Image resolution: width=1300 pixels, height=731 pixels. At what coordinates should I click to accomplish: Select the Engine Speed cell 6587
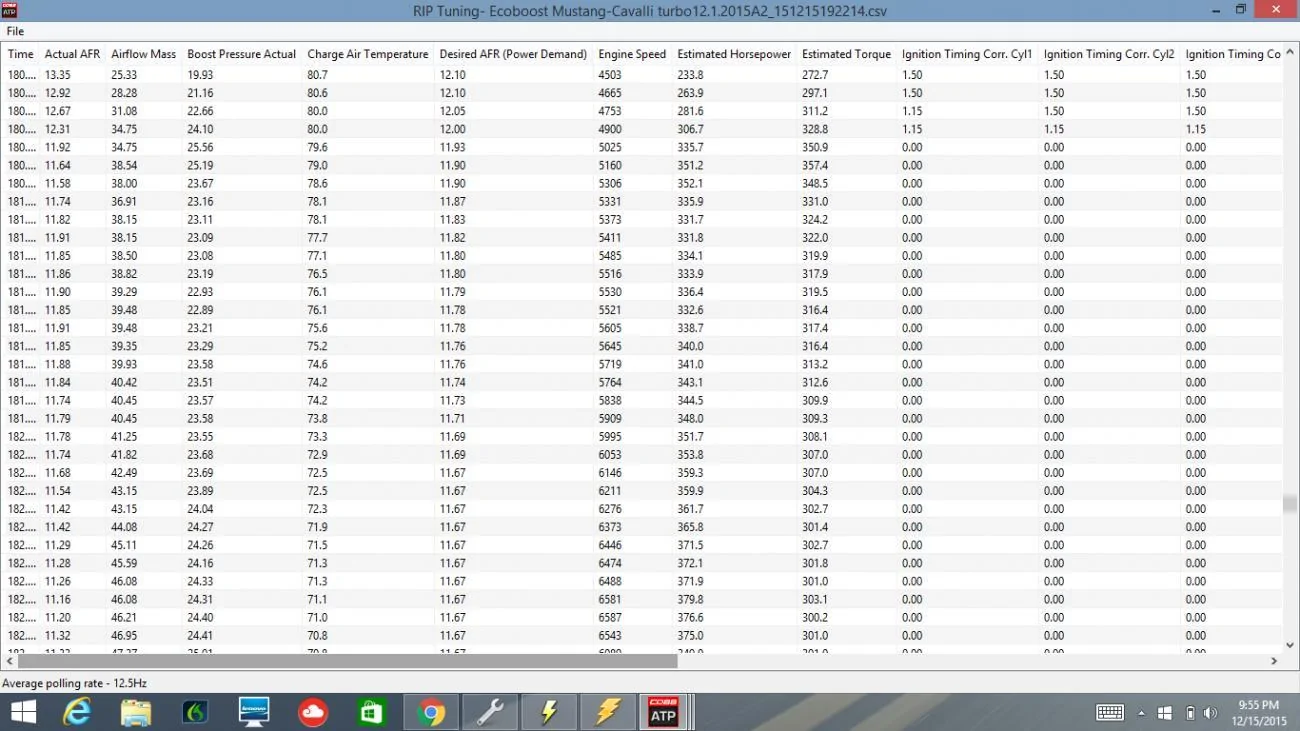pyautogui.click(x=610, y=617)
